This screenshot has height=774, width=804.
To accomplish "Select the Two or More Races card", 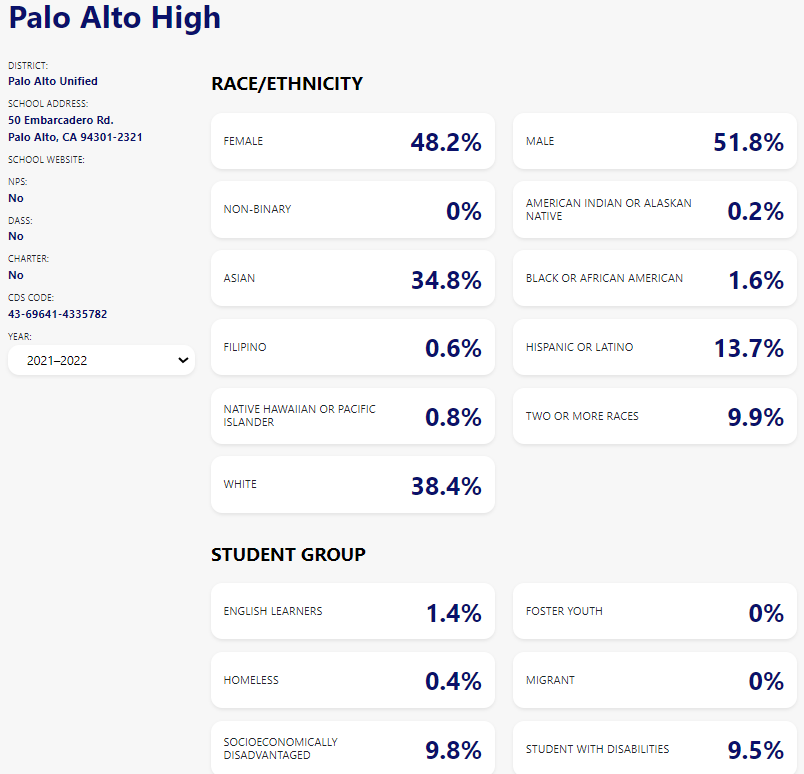I will pyautogui.click(x=654, y=416).
